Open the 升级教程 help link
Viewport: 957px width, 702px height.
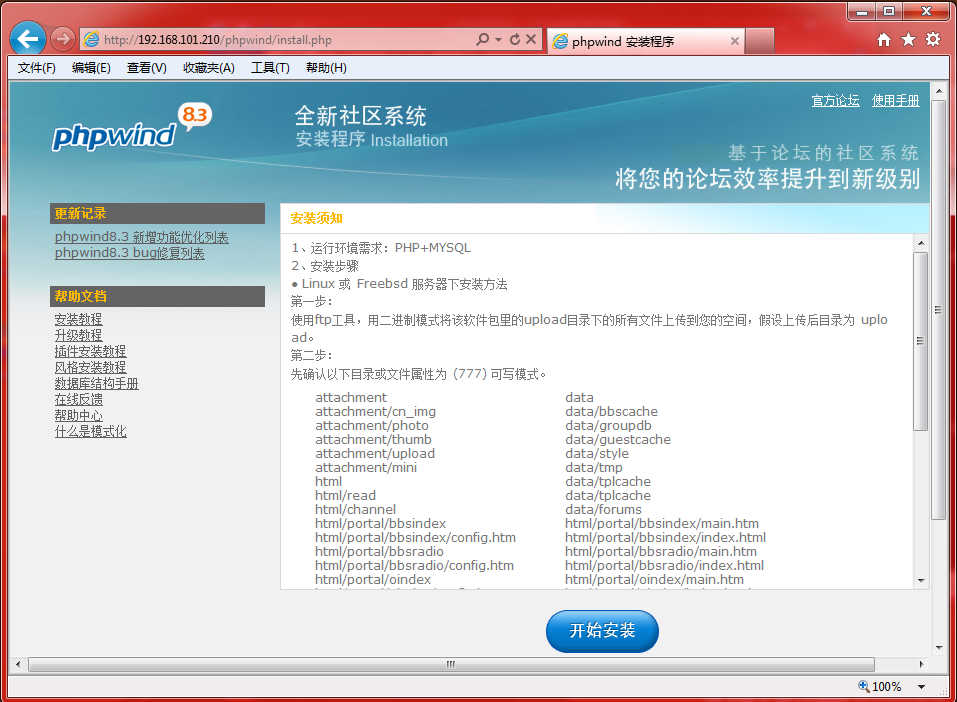point(78,335)
